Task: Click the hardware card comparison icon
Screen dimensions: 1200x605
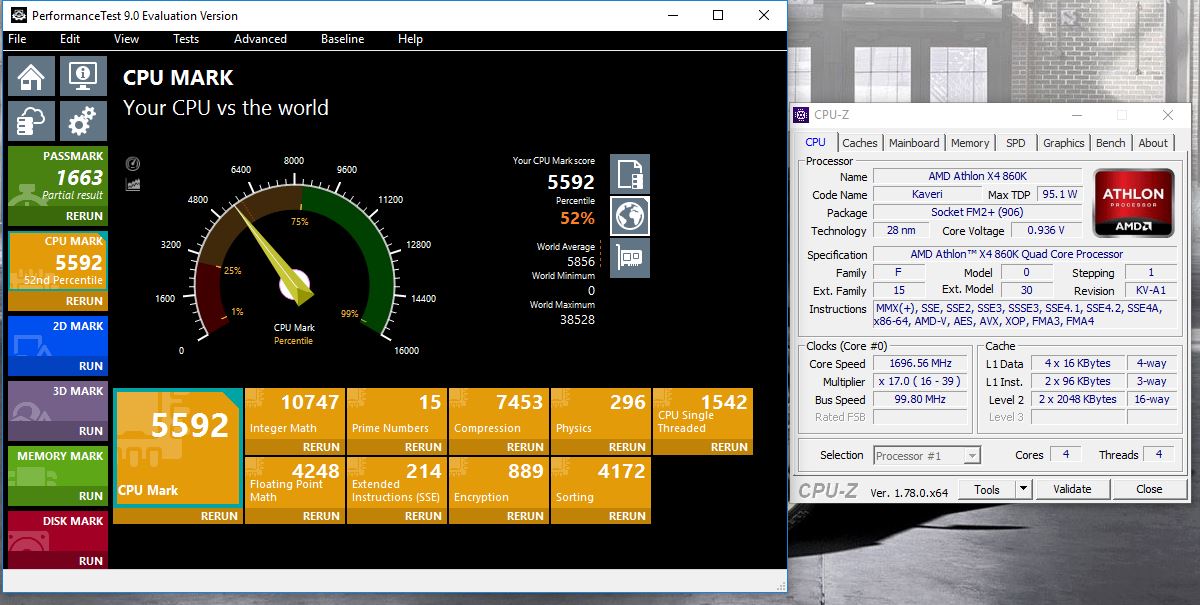Action: (630, 257)
